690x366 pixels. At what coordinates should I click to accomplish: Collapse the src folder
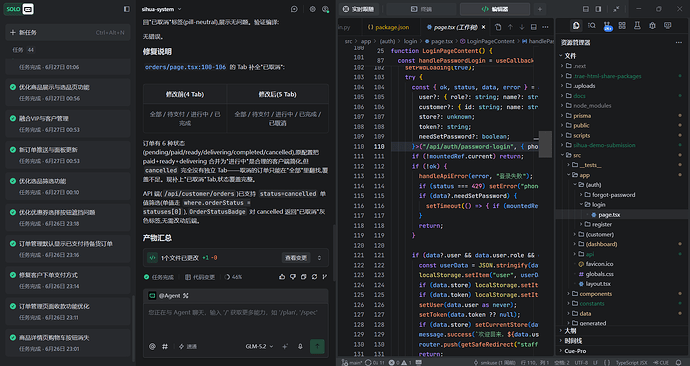pyautogui.click(x=562, y=155)
